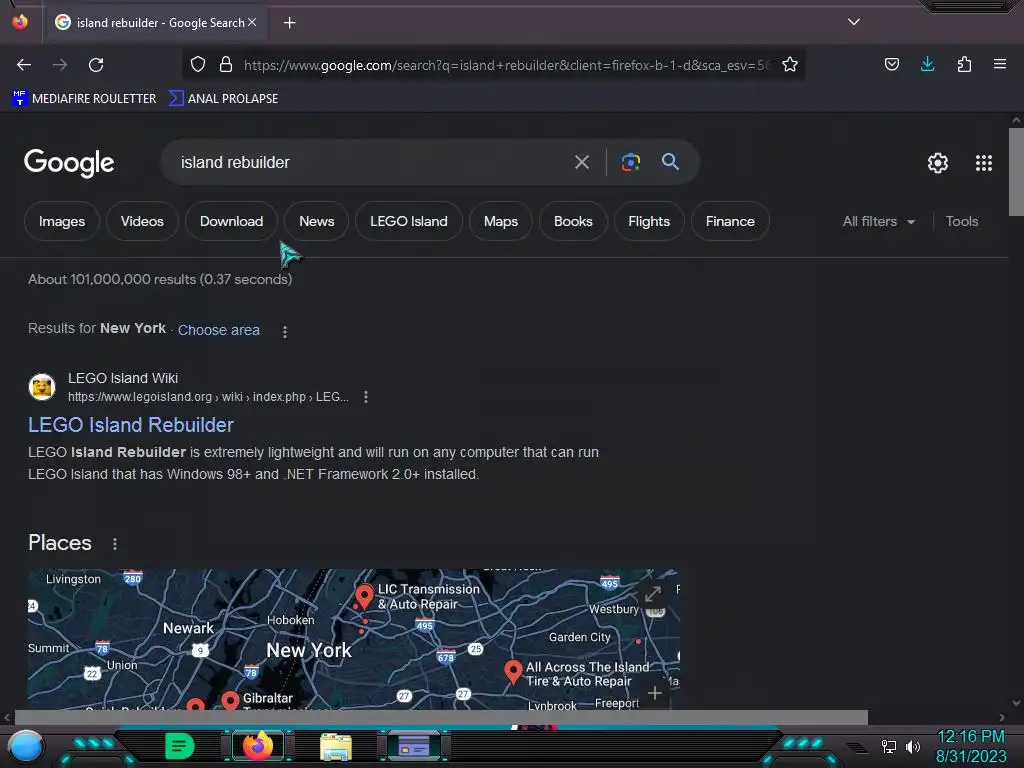
Task: Open the volume speaker tray icon
Action: (x=913, y=746)
